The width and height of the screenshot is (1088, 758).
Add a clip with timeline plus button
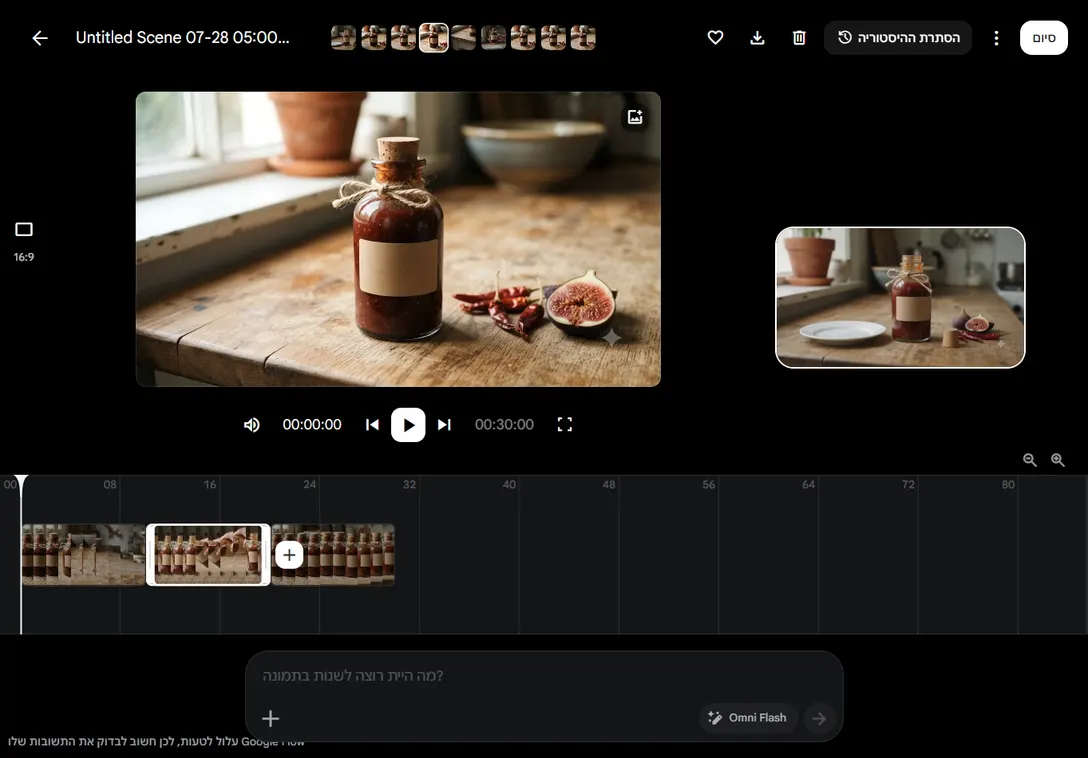pos(289,555)
